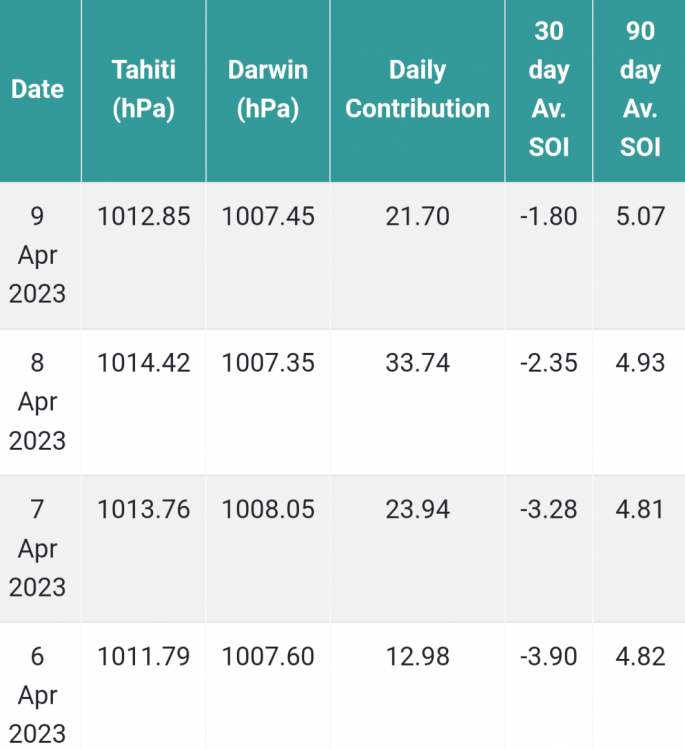Image resolution: width=685 pixels, height=750 pixels.
Task: Click the Darwin (hPa) column header
Action: (x=268, y=89)
